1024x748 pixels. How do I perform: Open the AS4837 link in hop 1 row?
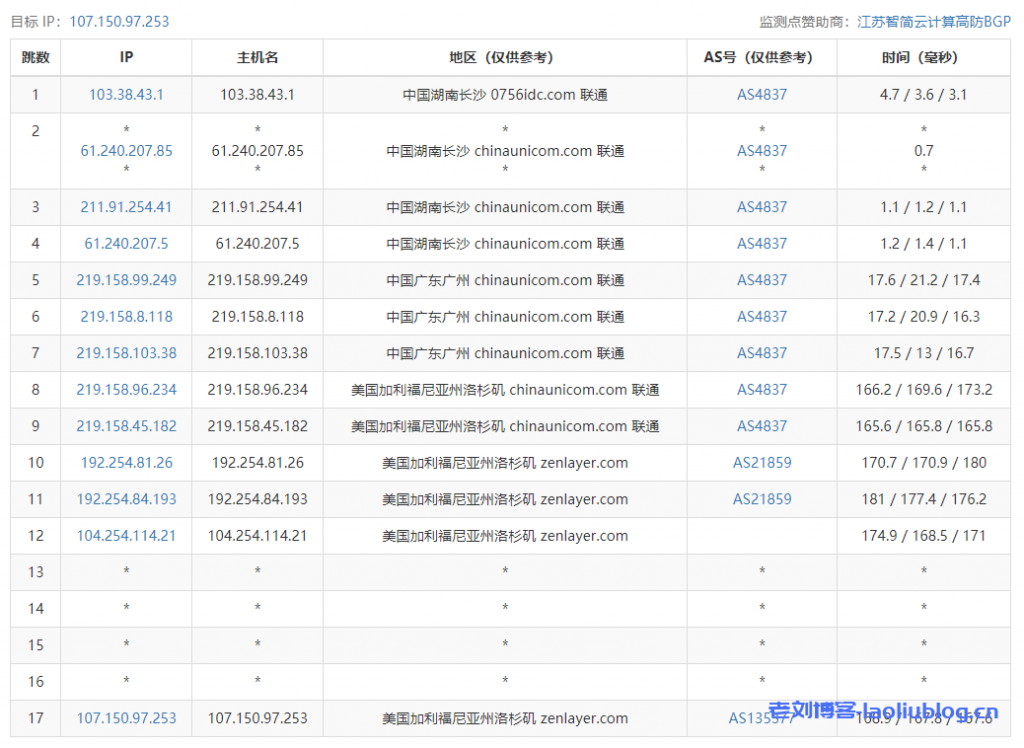762,95
